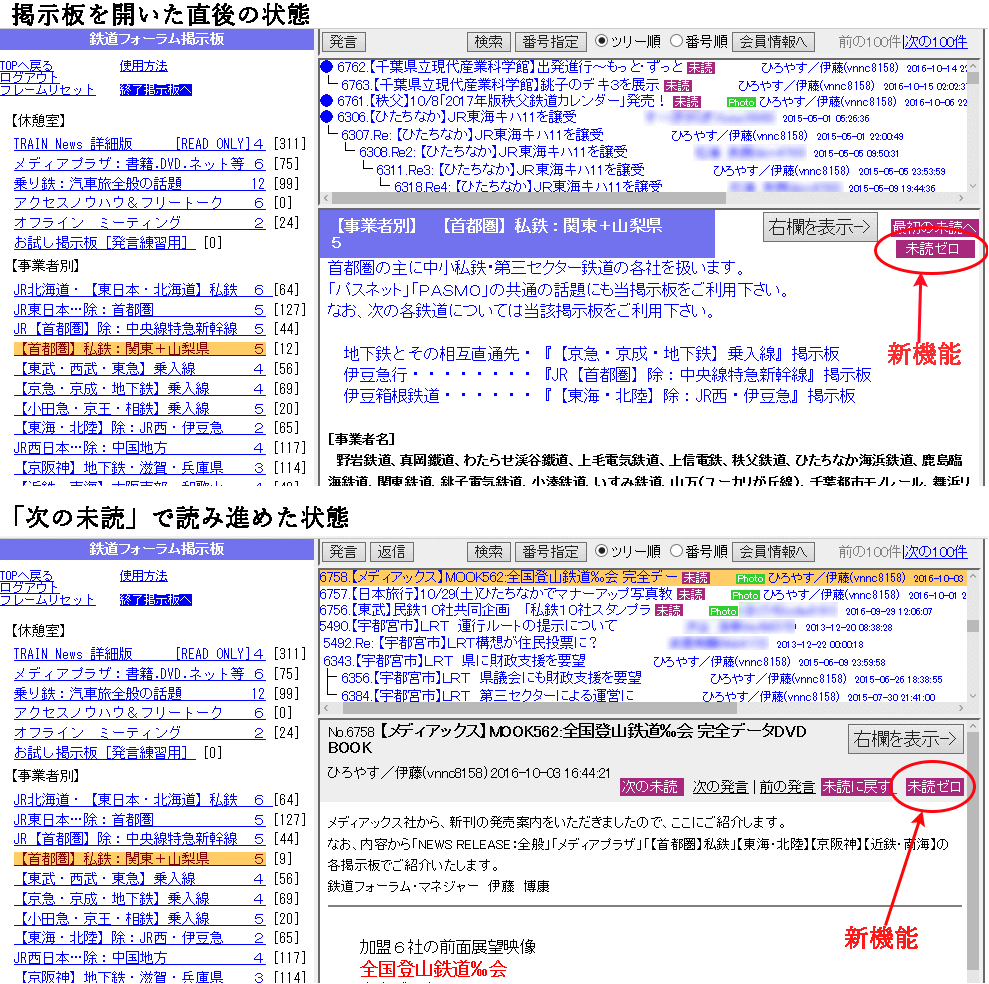Image resolution: width=989 pixels, height=984 pixels.
Task: Open reply 6307.Re: JR東海キハ11を譲受
Action: (472, 134)
